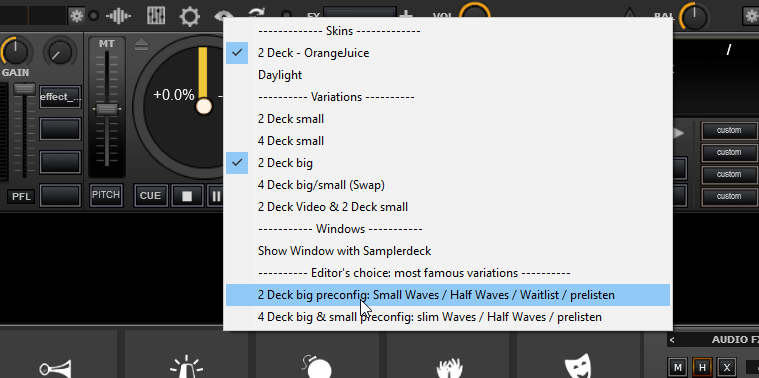Open the mixer sliders icon in top toolbar
759x378 pixels.
tap(155, 16)
